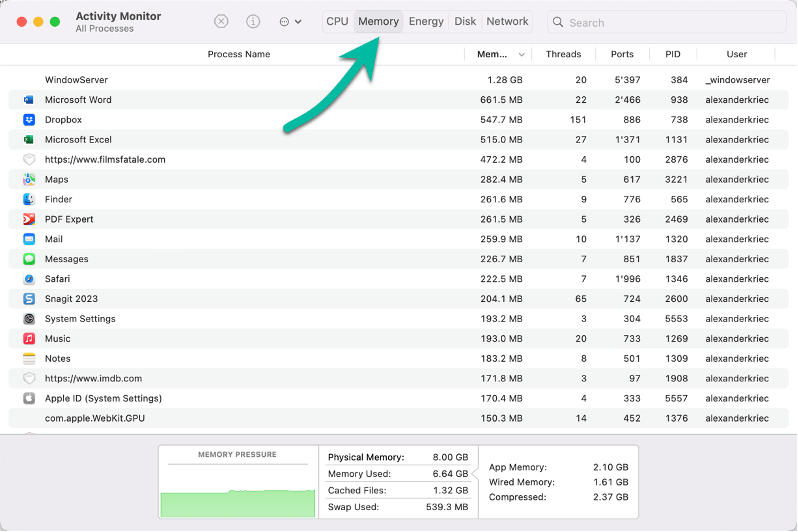Click the App Memory 2.10 GB entry
798x532 pixels.
(x=558, y=467)
